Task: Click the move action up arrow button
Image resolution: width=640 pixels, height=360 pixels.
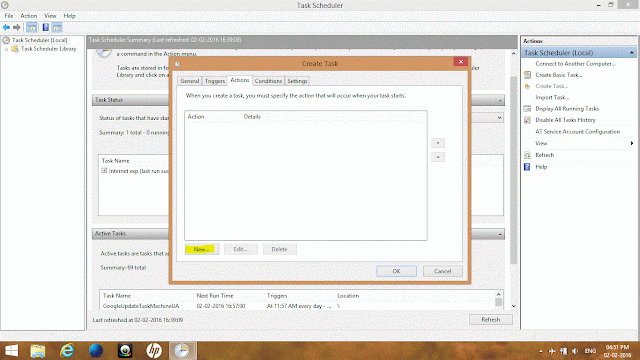Action: point(438,143)
